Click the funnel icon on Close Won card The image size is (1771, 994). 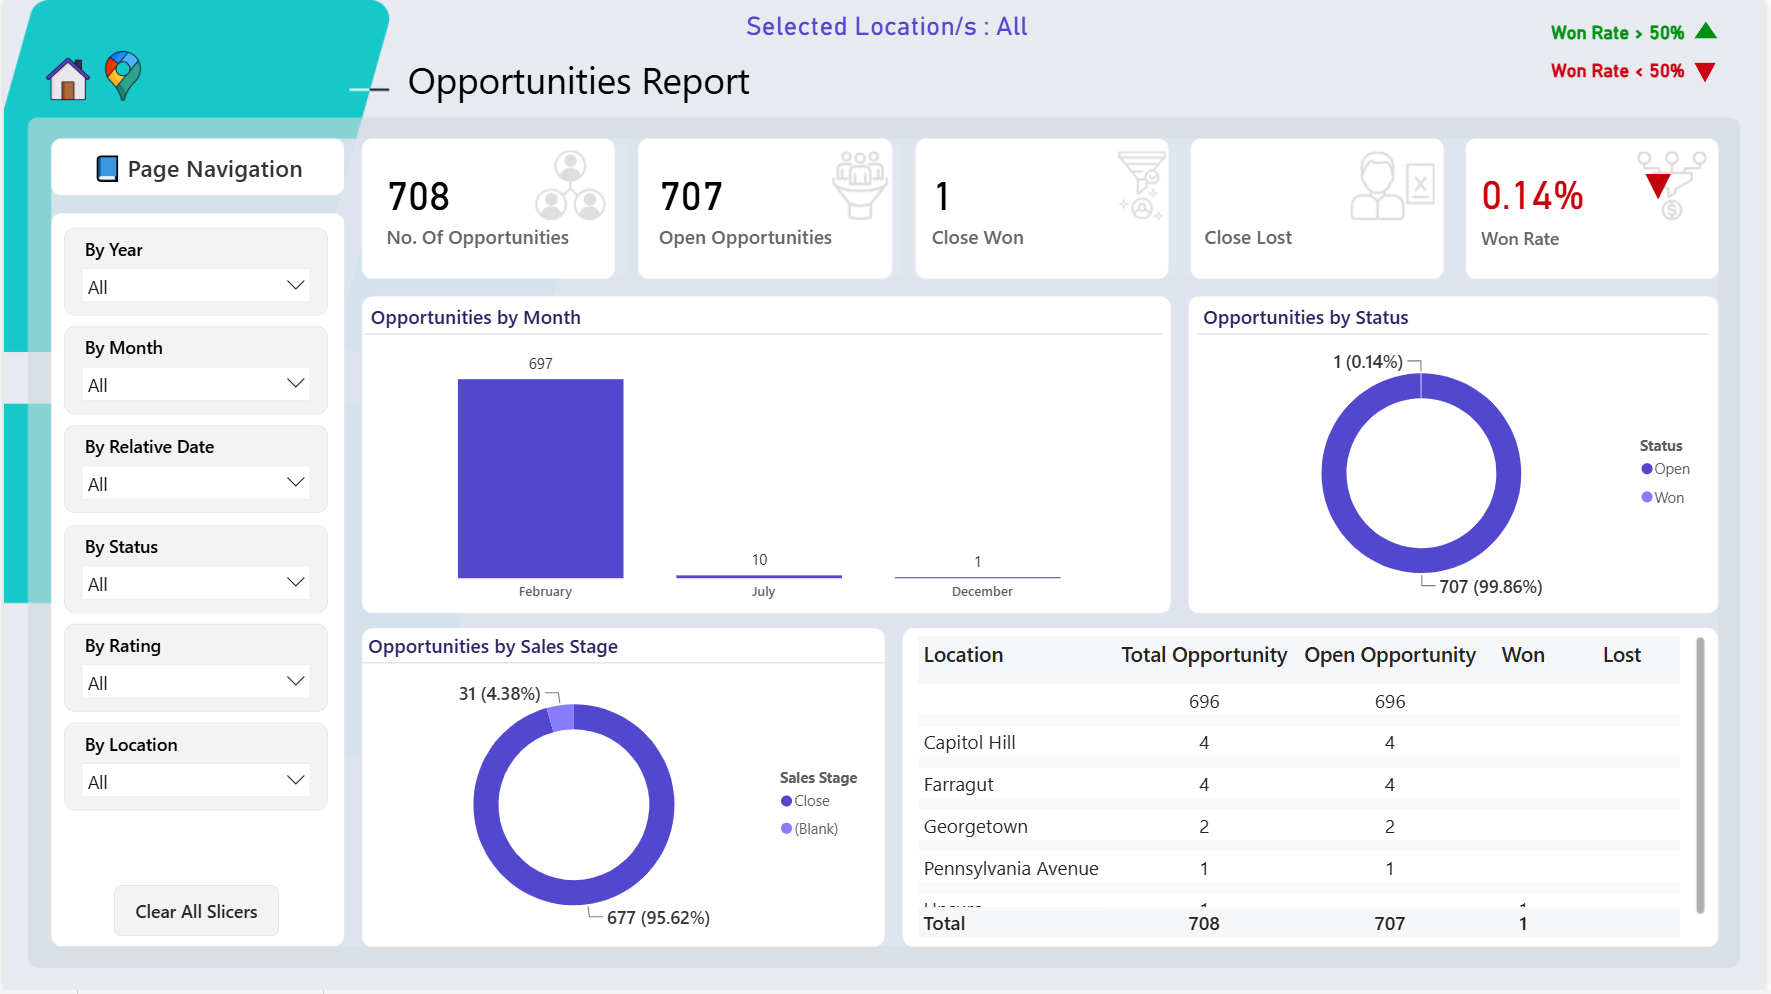(1141, 185)
